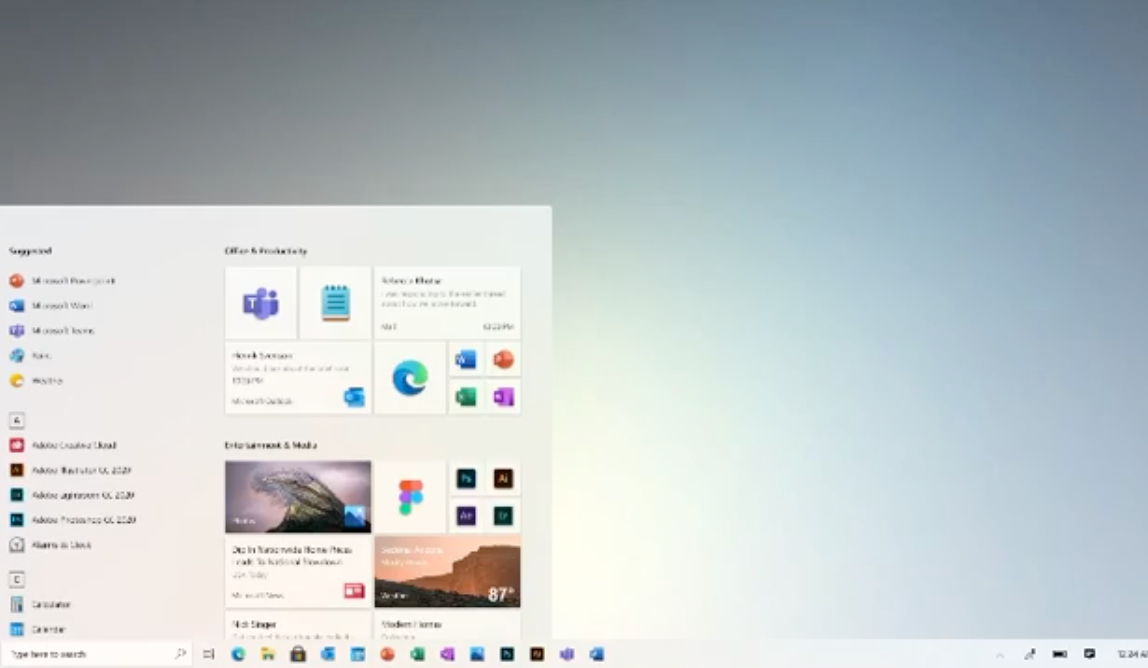Open Alarms & Clock from the app list
Viewport: 1148px width, 668px height.
(51, 544)
